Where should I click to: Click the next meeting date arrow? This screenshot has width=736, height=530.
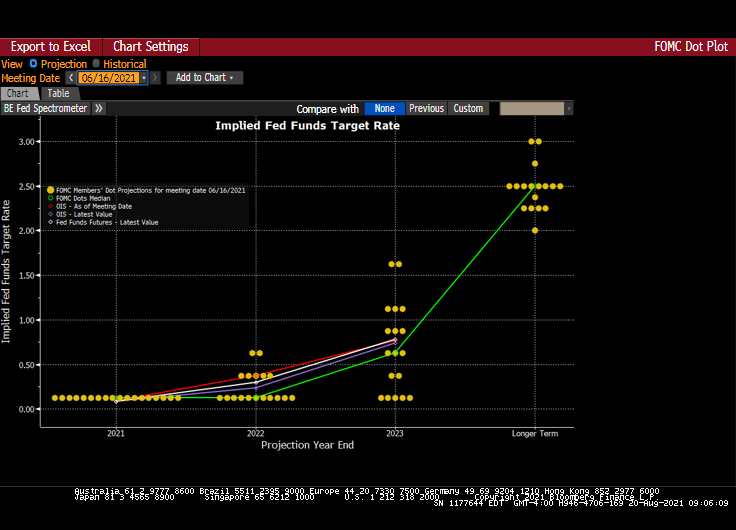point(155,78)
